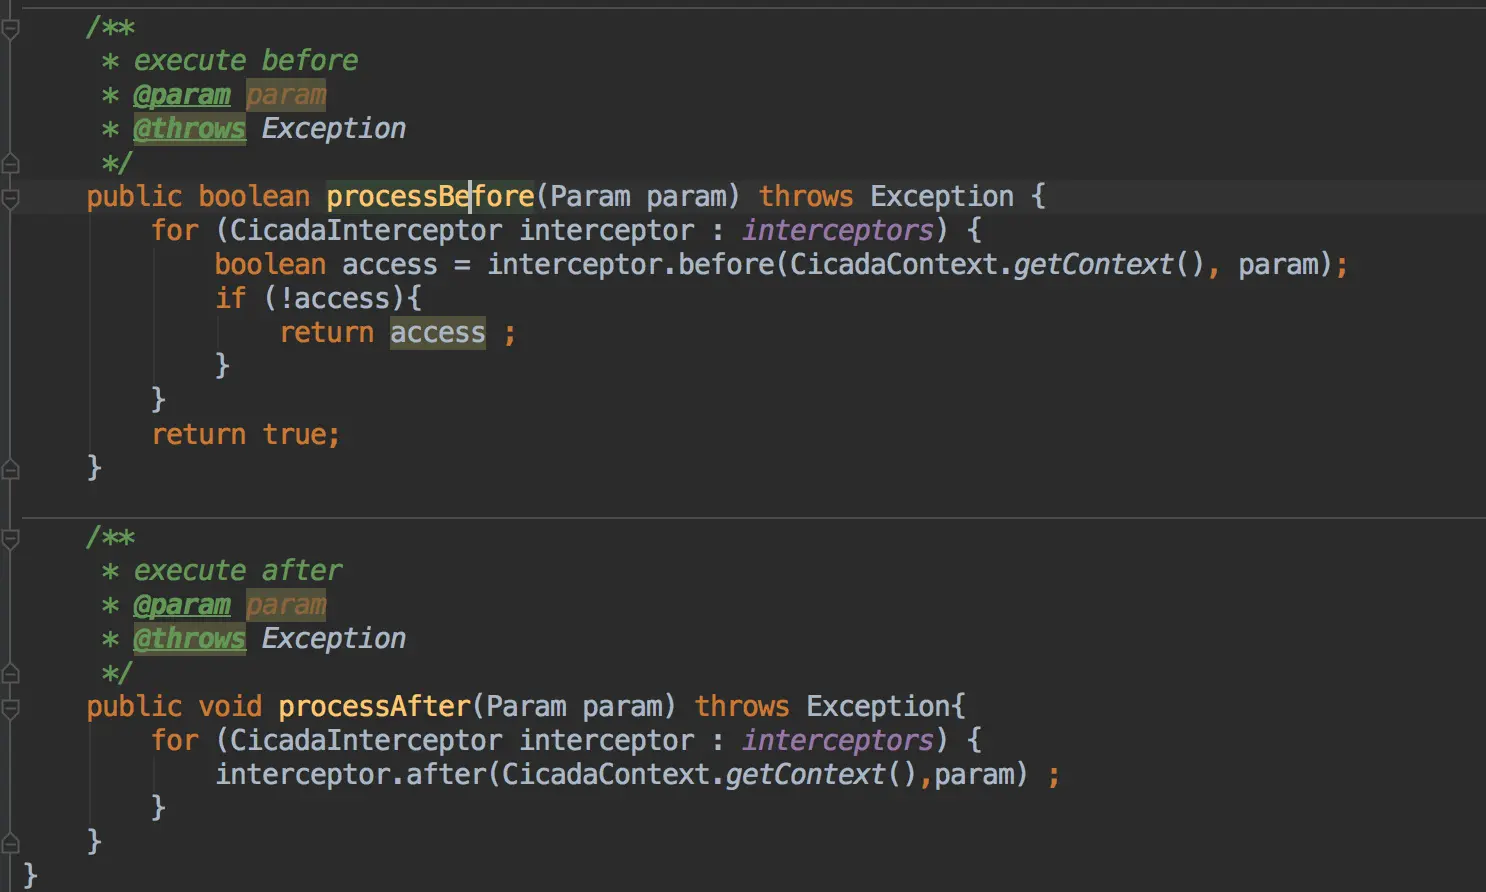Click 'interceptors' field in processBefore for loop

coord(838,230)
